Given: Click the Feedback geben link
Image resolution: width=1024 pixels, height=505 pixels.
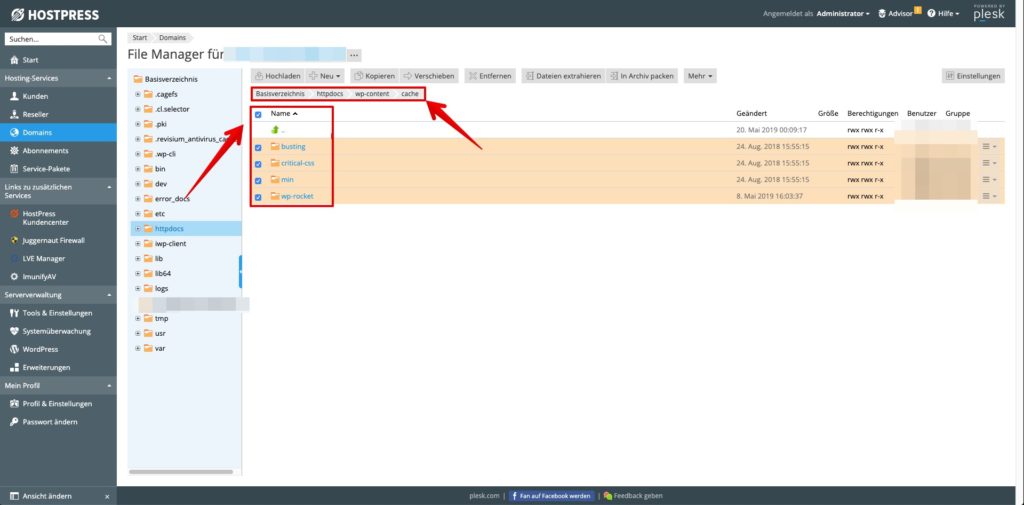Looking at the screenshot, I should [x=633, y=496].
